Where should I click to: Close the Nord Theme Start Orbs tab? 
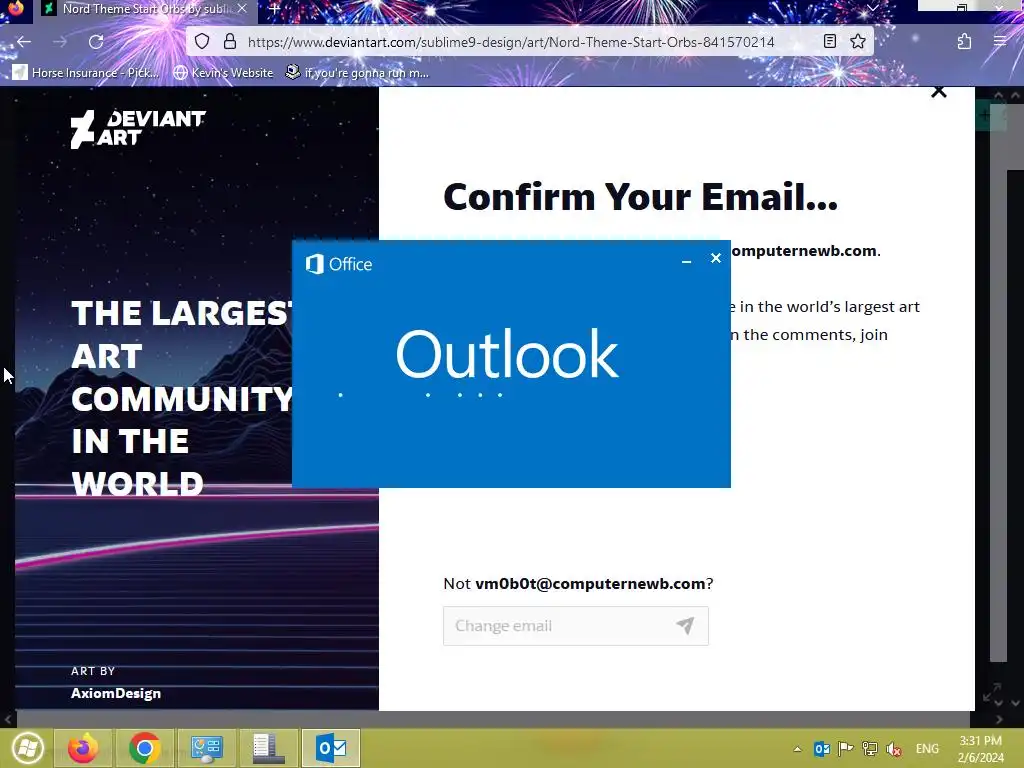click(242, 8)
